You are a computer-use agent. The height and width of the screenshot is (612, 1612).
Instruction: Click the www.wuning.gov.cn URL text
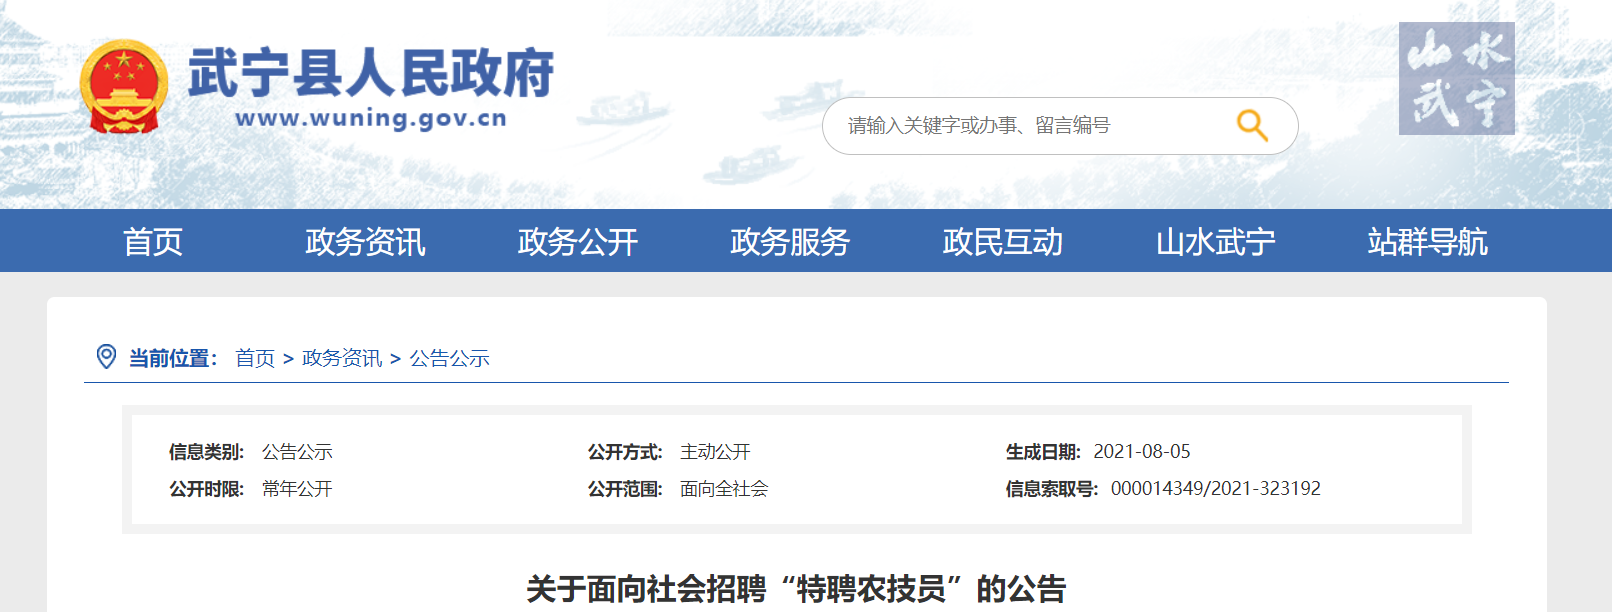371,118
